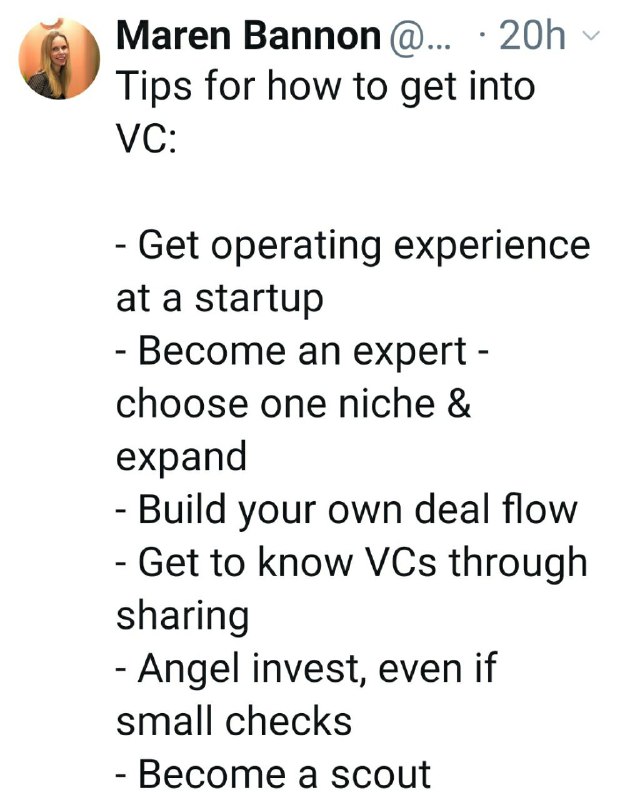Click the word 'sharing' in the tweet
The width and height of the screenshot is (620, 800).
pyautogui.click(x=183, y=617)
